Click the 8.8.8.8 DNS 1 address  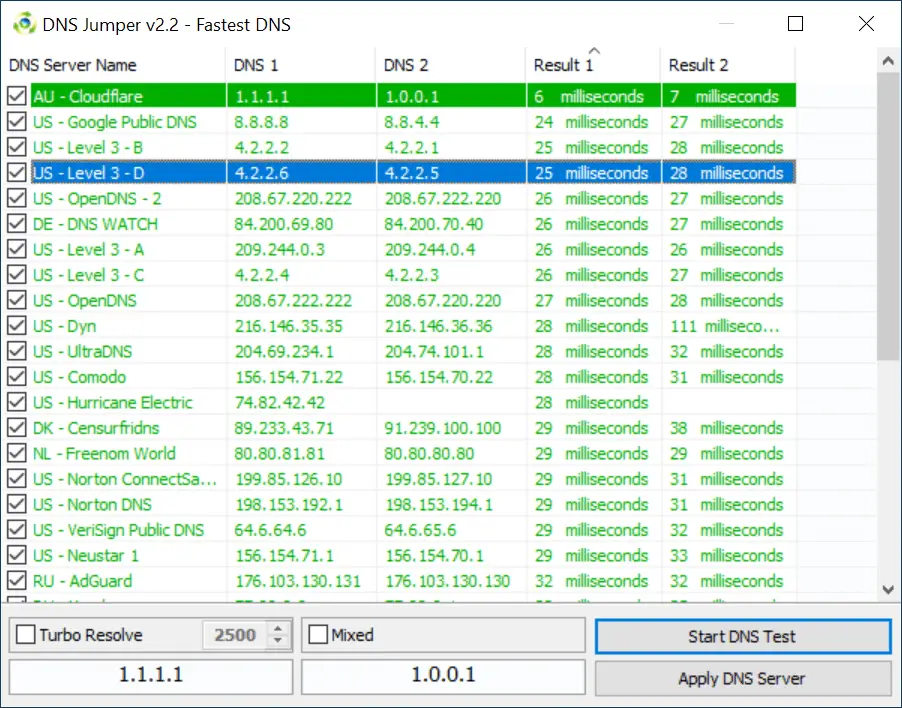[261, 122]
